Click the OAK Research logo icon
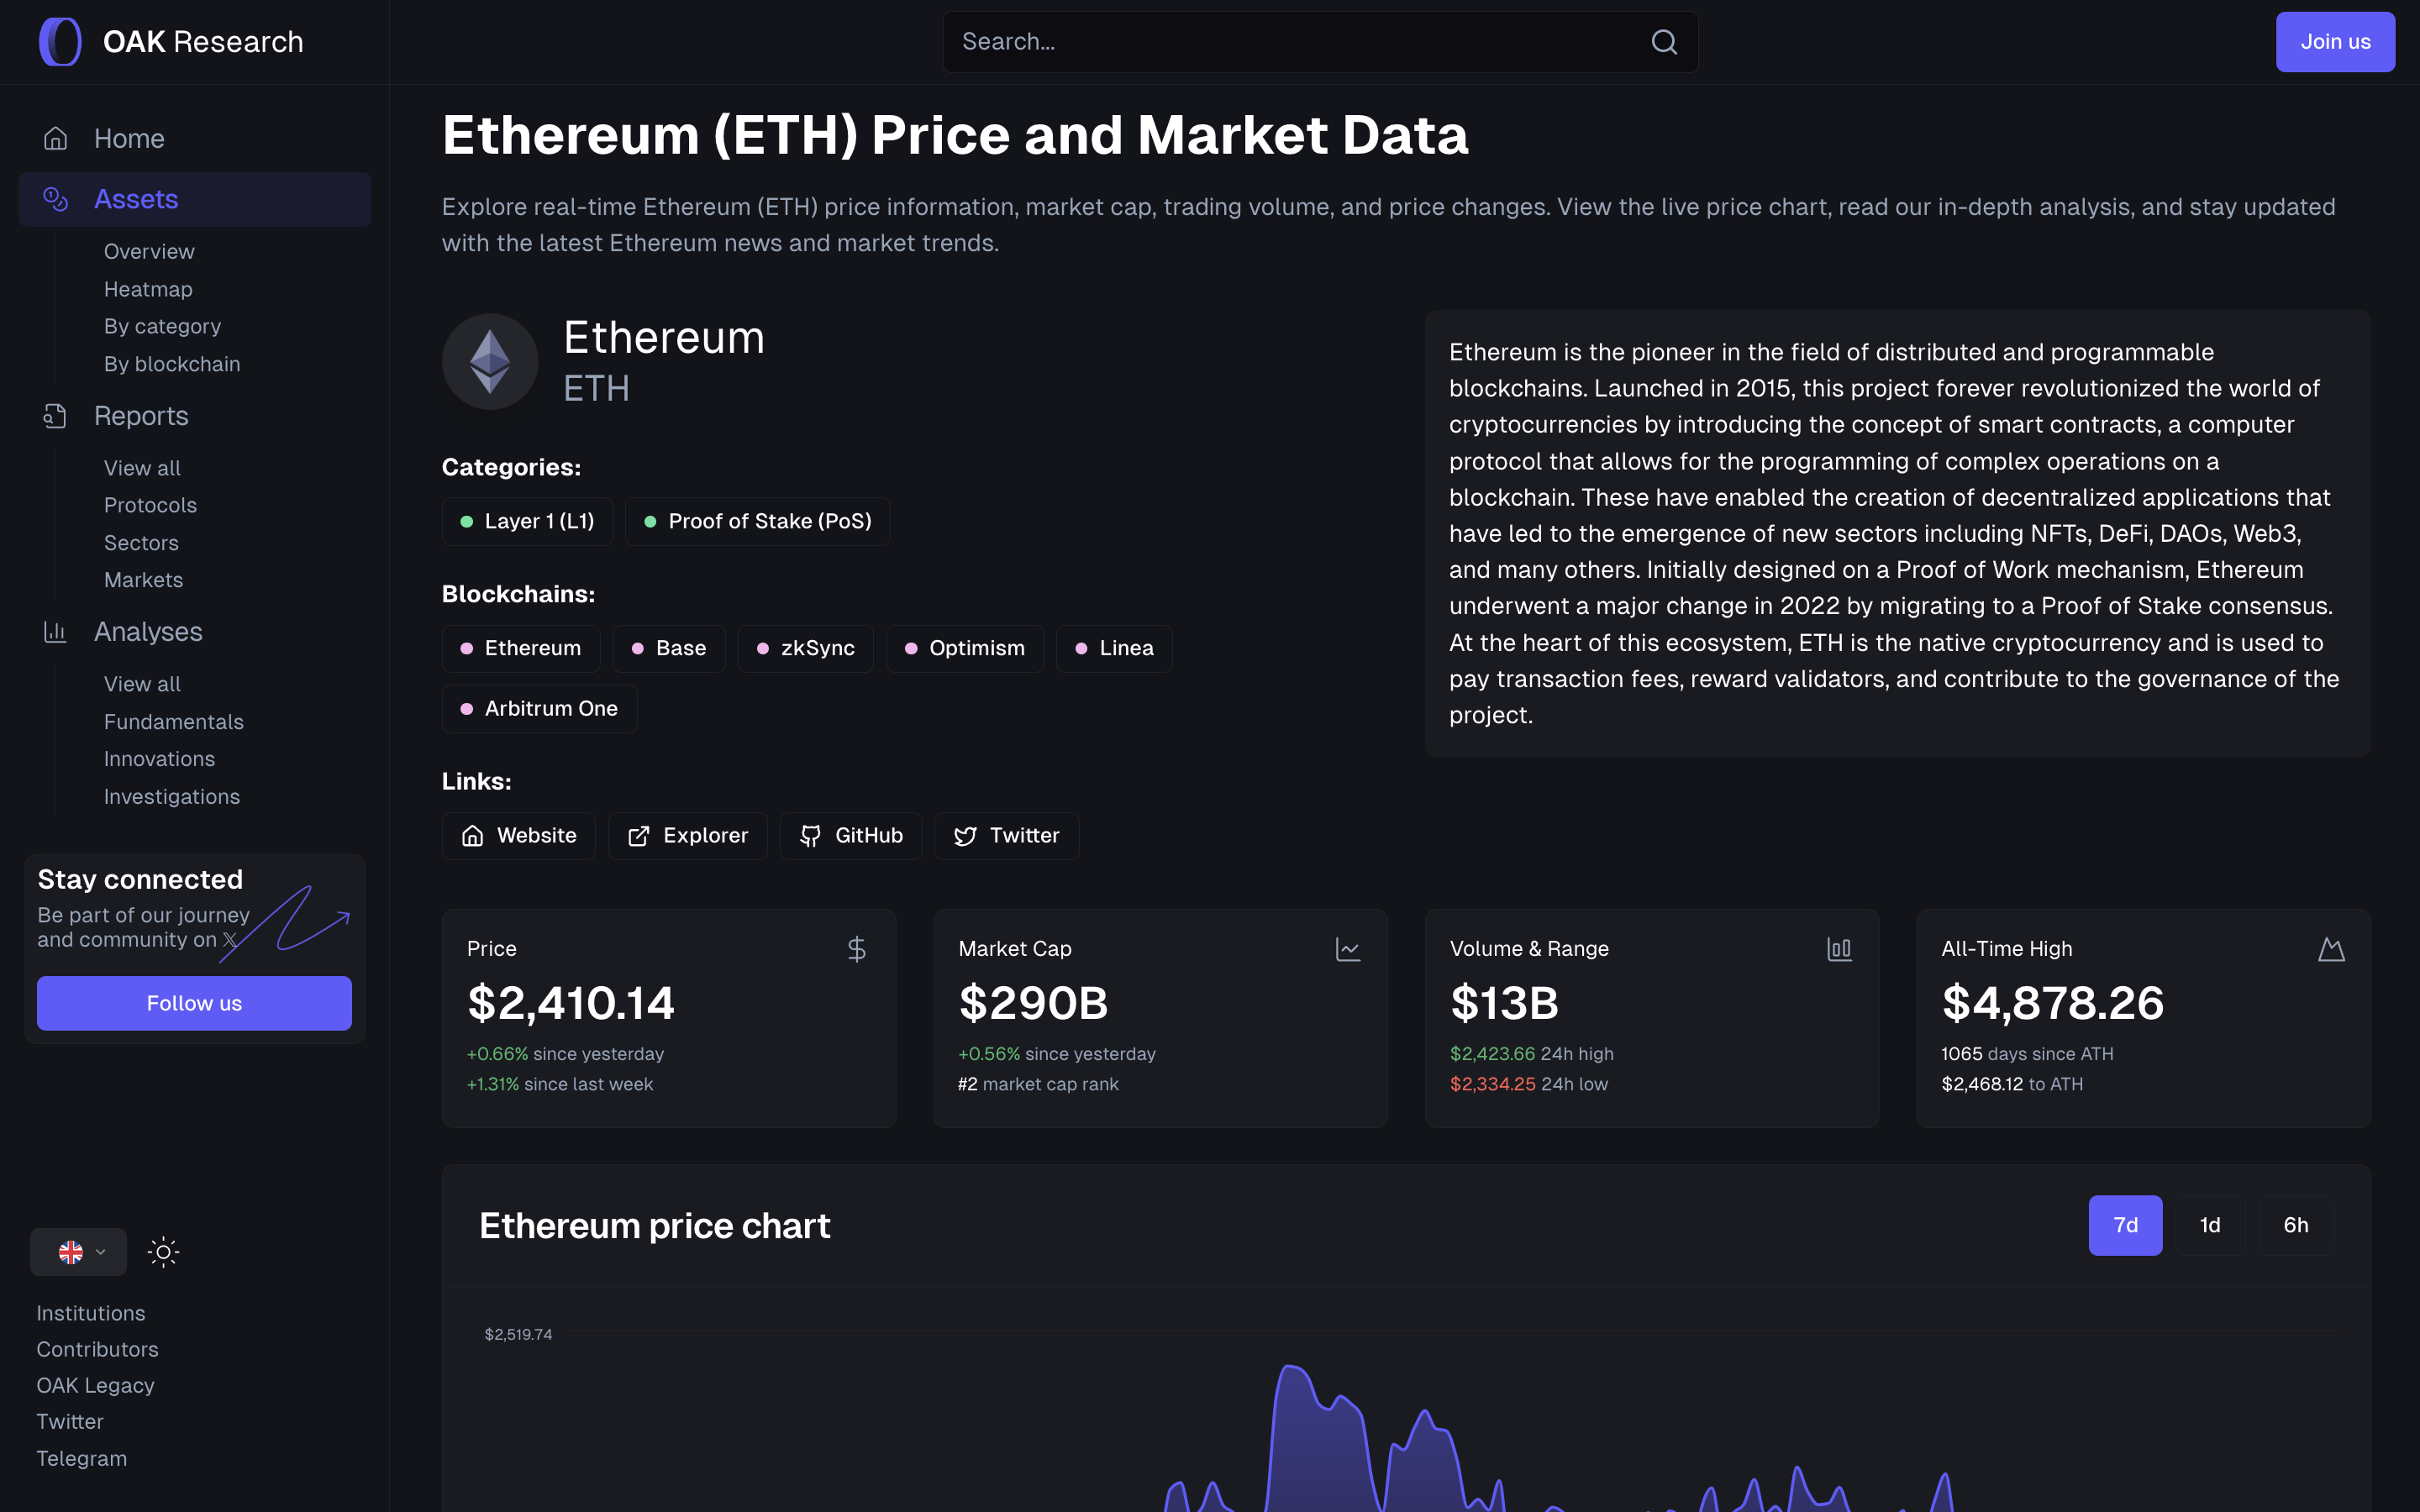Screen dimensions: 2420x1512 click(x=60, y=42)
